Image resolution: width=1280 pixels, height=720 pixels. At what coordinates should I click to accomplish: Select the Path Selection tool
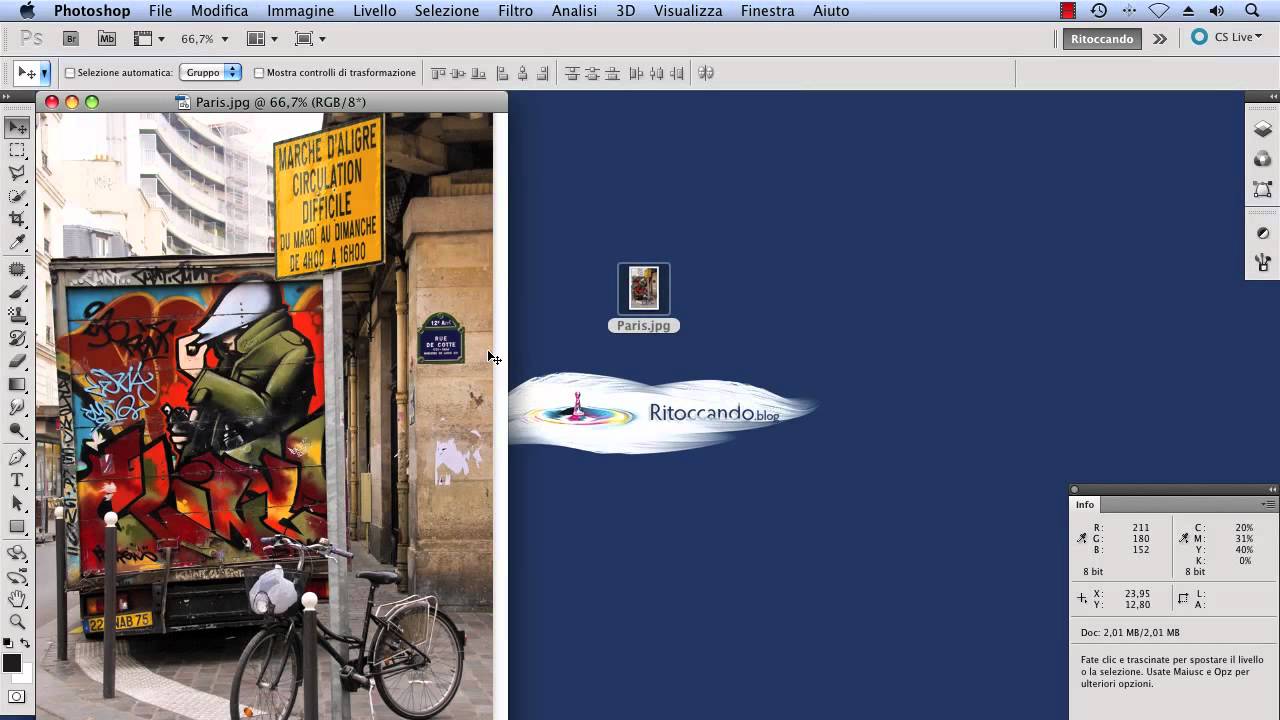click(x=17, y=504)
